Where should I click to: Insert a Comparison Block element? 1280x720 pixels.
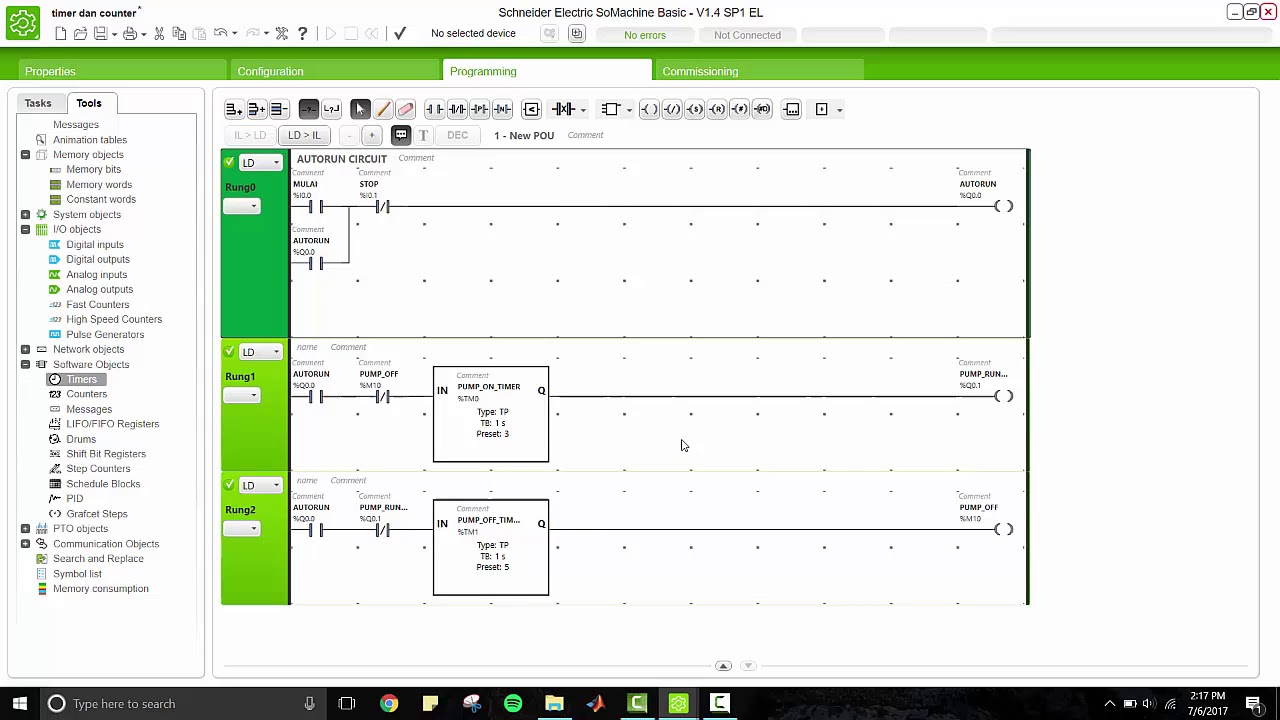tap(531, 109)
